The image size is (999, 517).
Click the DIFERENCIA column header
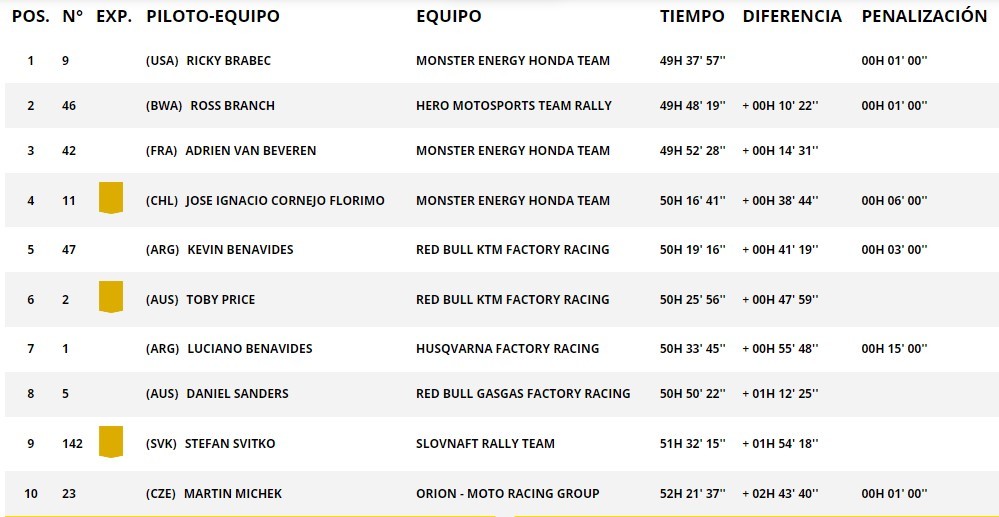click(x=792, y=16)
